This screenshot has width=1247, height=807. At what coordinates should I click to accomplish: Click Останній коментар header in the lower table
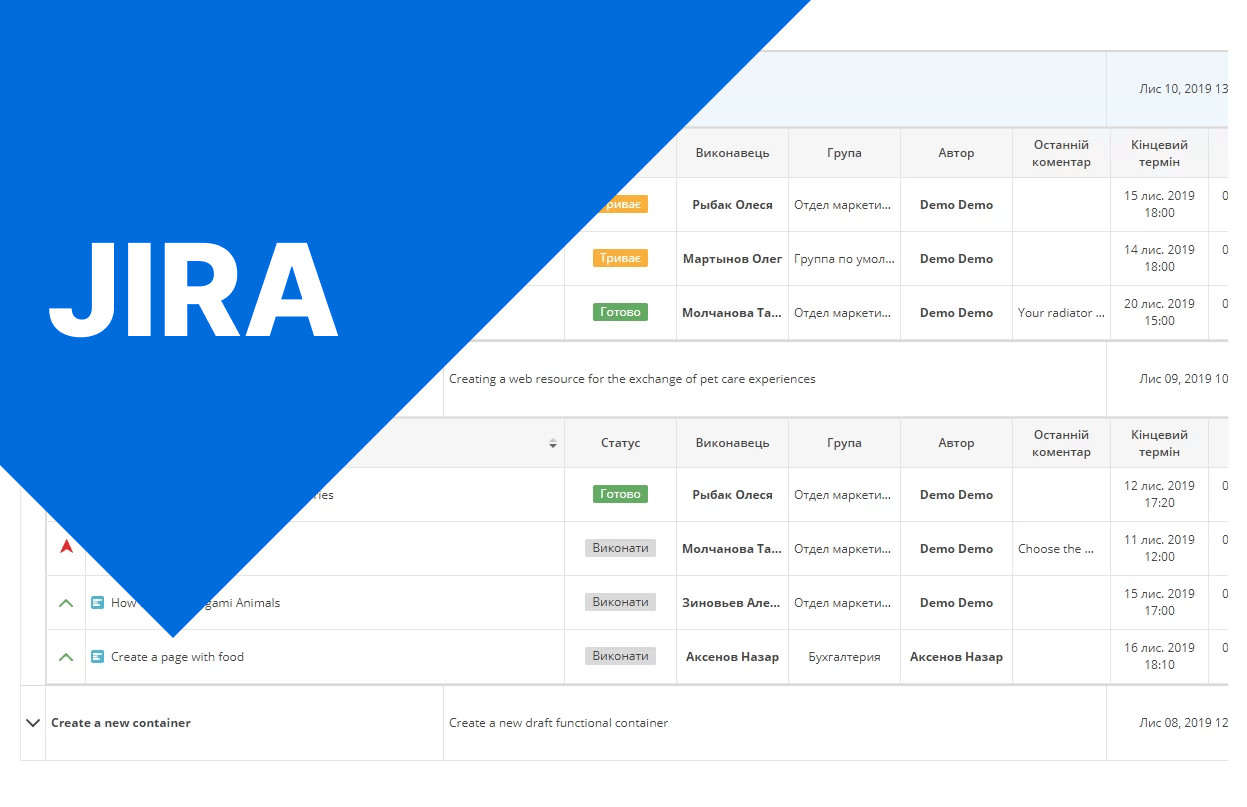(1061, 443)
